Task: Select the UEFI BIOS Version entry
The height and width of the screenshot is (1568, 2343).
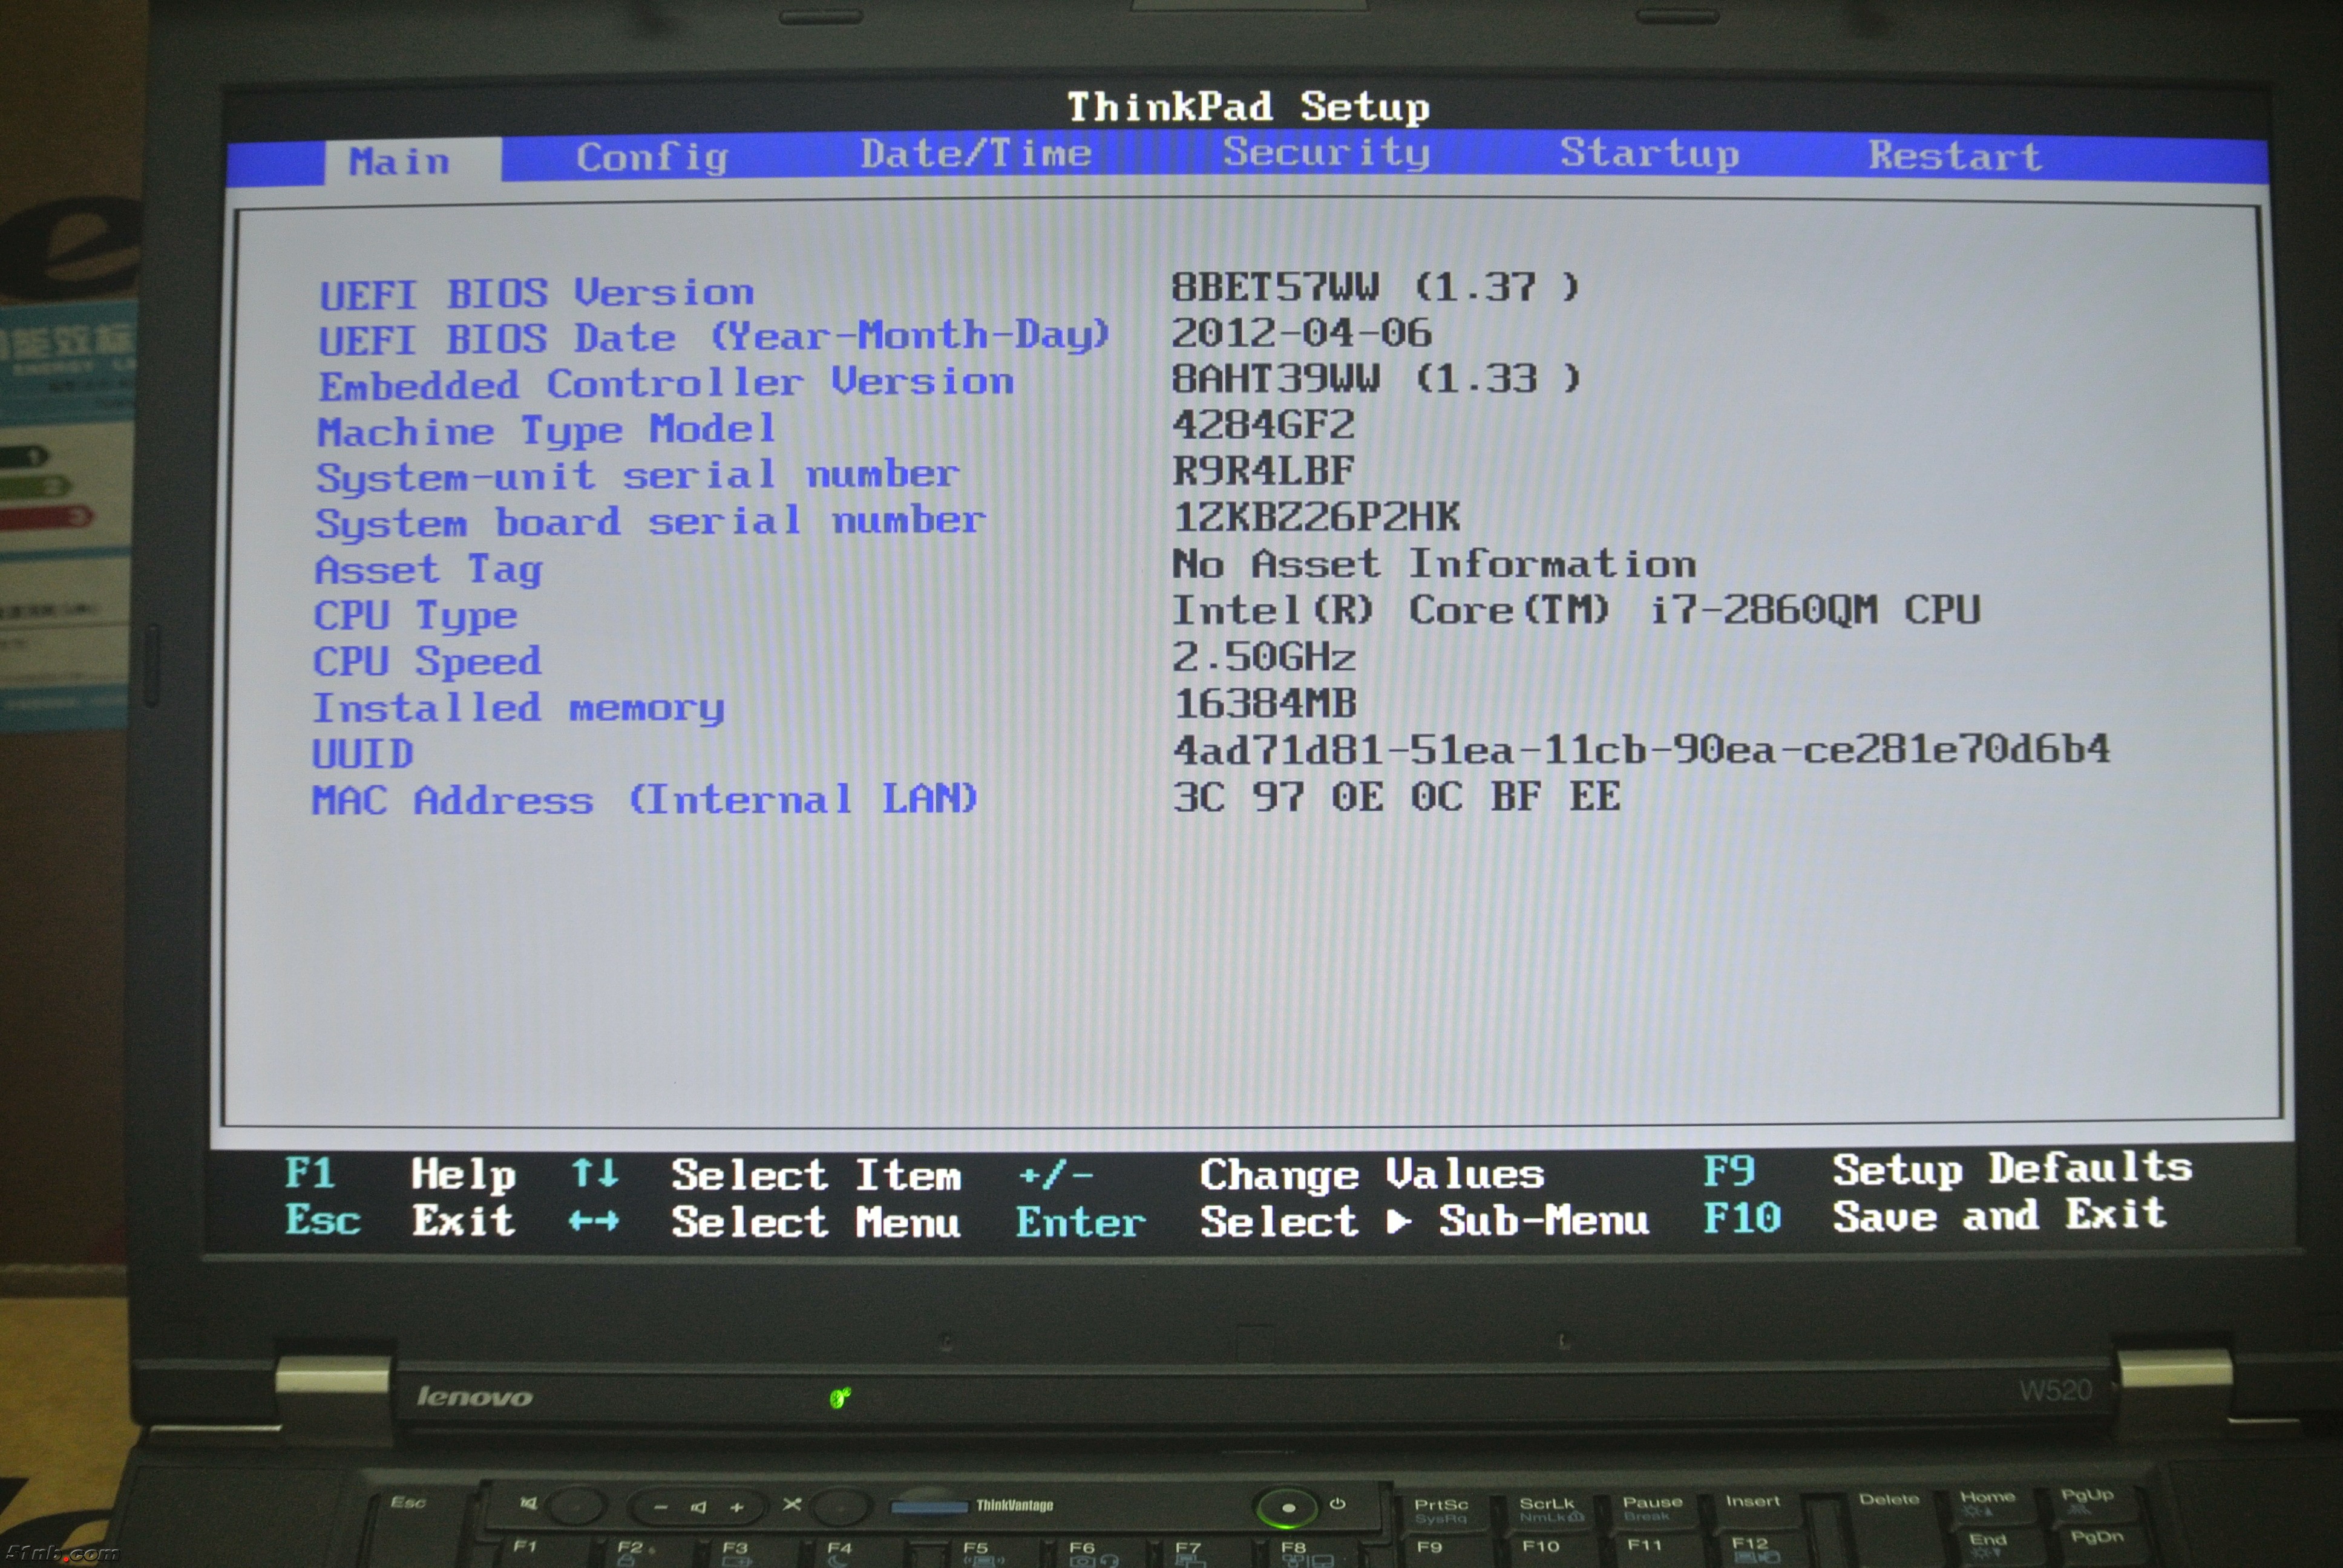Action: coord(536,294)
